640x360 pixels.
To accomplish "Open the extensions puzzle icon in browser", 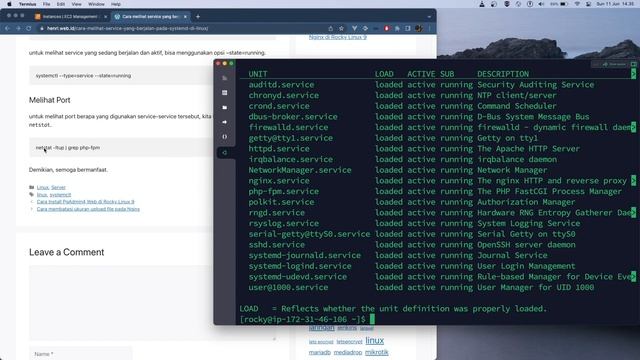I will 397,29.
